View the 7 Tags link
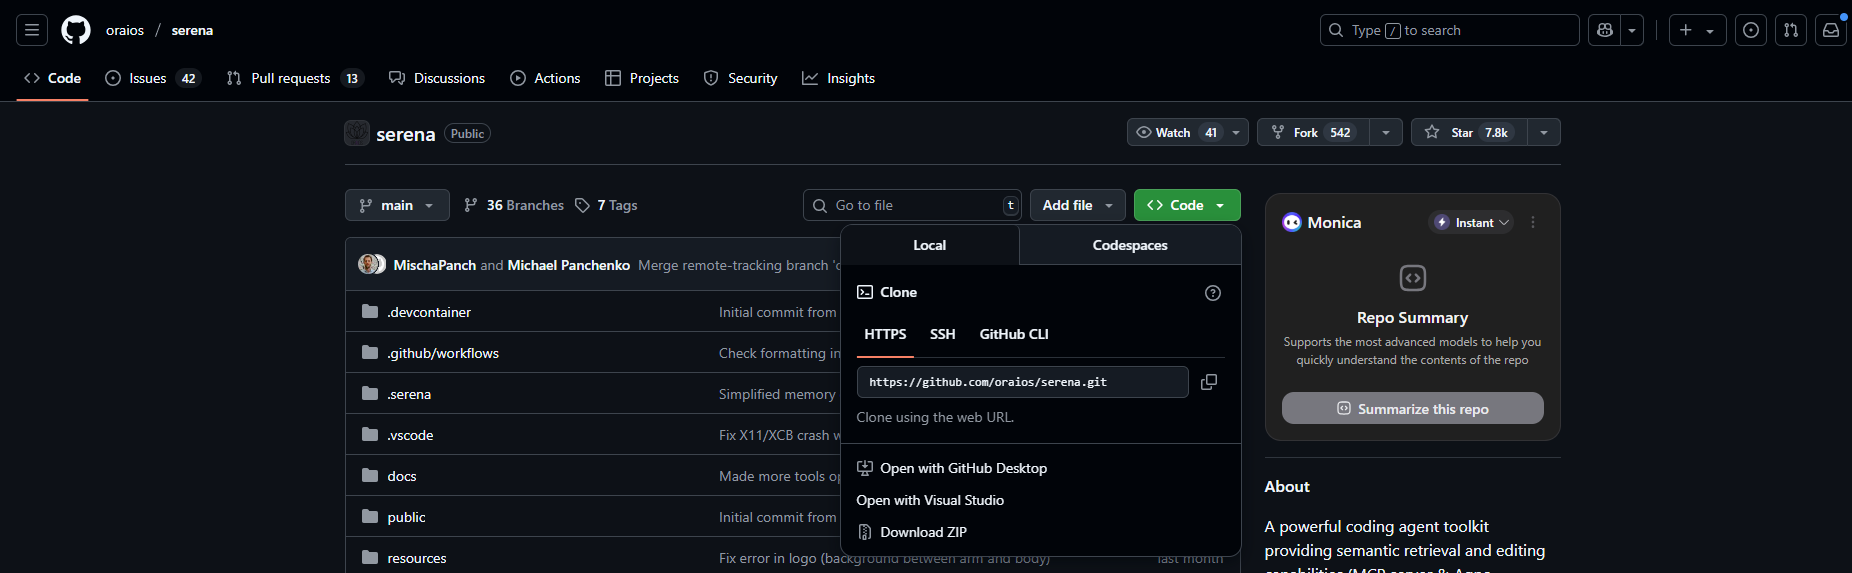1852x573 pixels. click(606, 205)
